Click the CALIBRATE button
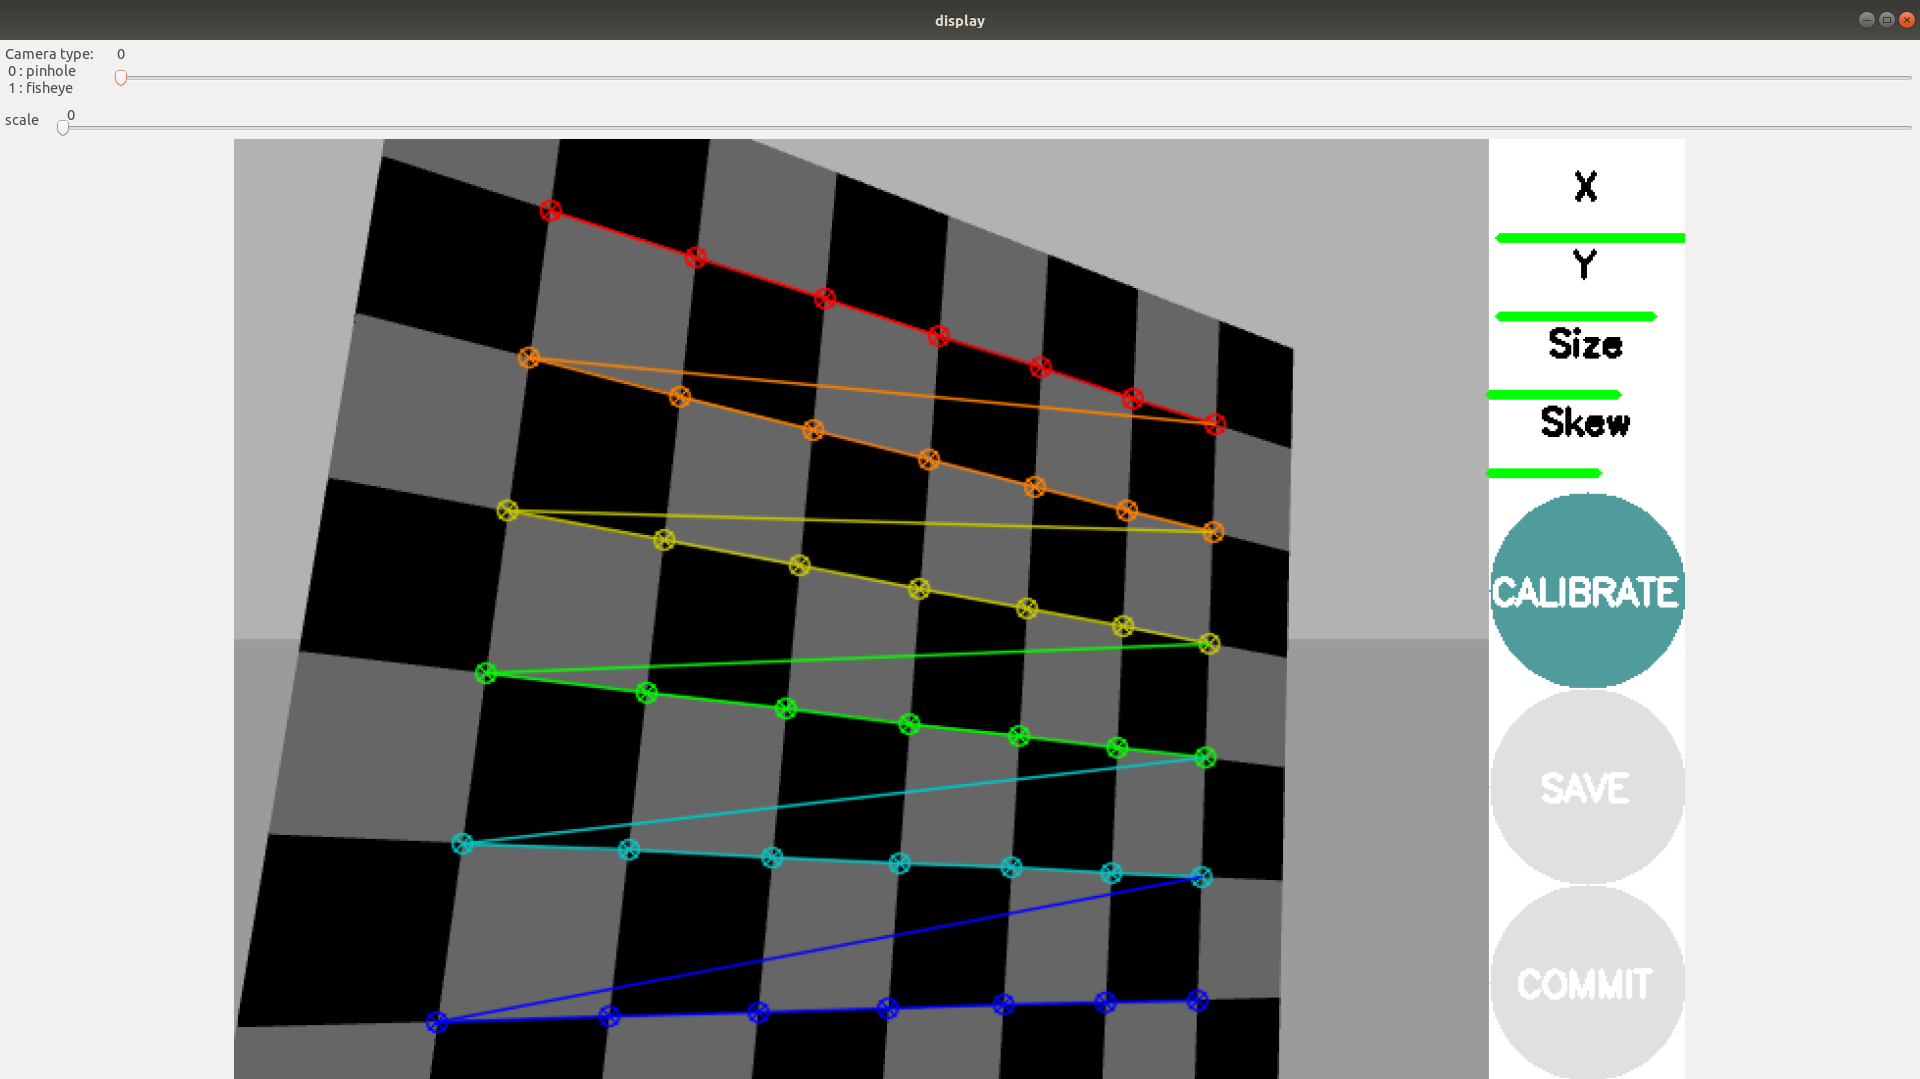Viewport: 1920px width, 1079px height. [1587, 591]
